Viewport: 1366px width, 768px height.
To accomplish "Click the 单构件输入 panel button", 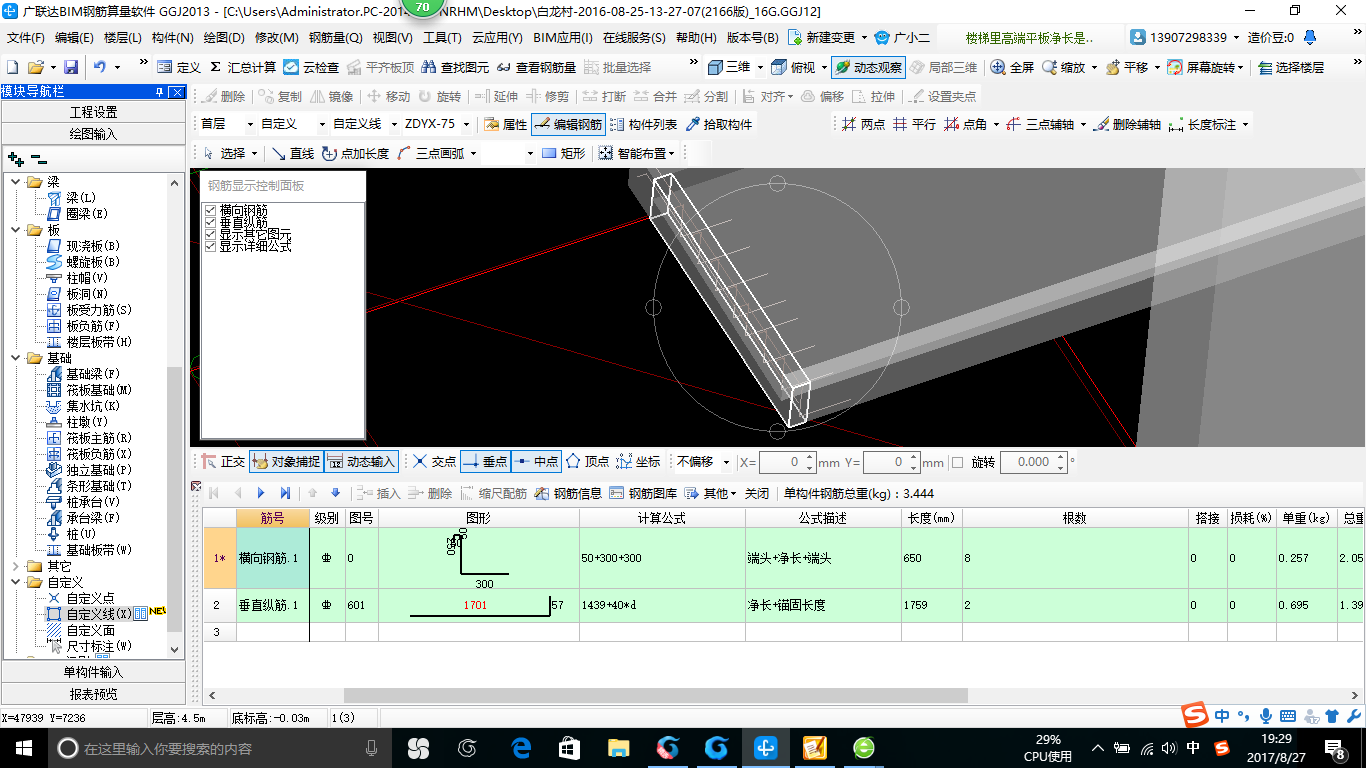I will click(93, 672).
